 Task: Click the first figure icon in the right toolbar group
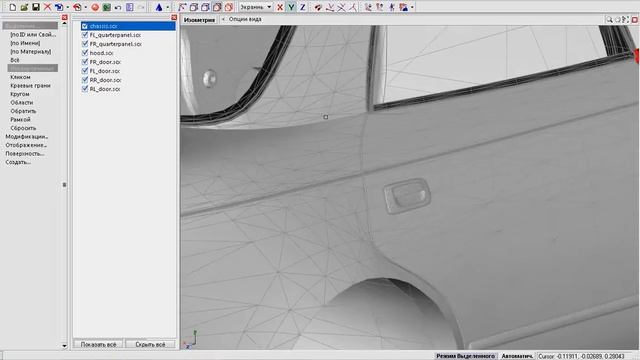368,7
